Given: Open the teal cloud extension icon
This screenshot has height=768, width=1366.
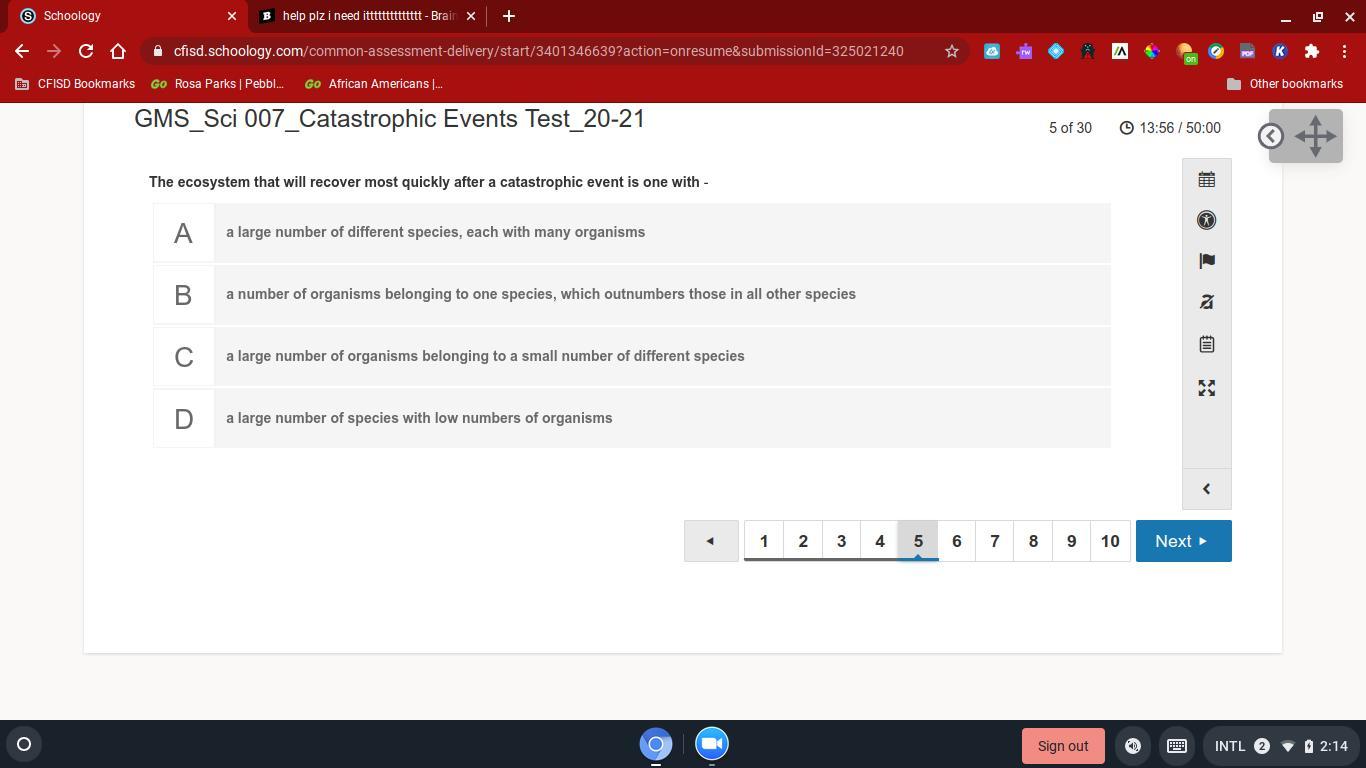Looking at the screenshot, I should pyautogui.click(x=992, y=51).
